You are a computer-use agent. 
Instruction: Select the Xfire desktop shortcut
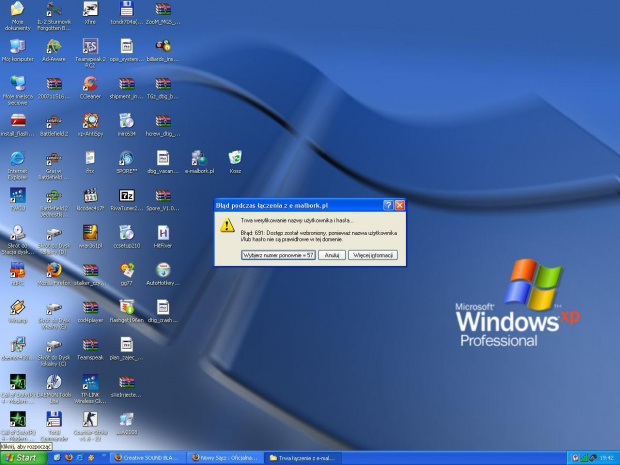[x=90, y=13]
